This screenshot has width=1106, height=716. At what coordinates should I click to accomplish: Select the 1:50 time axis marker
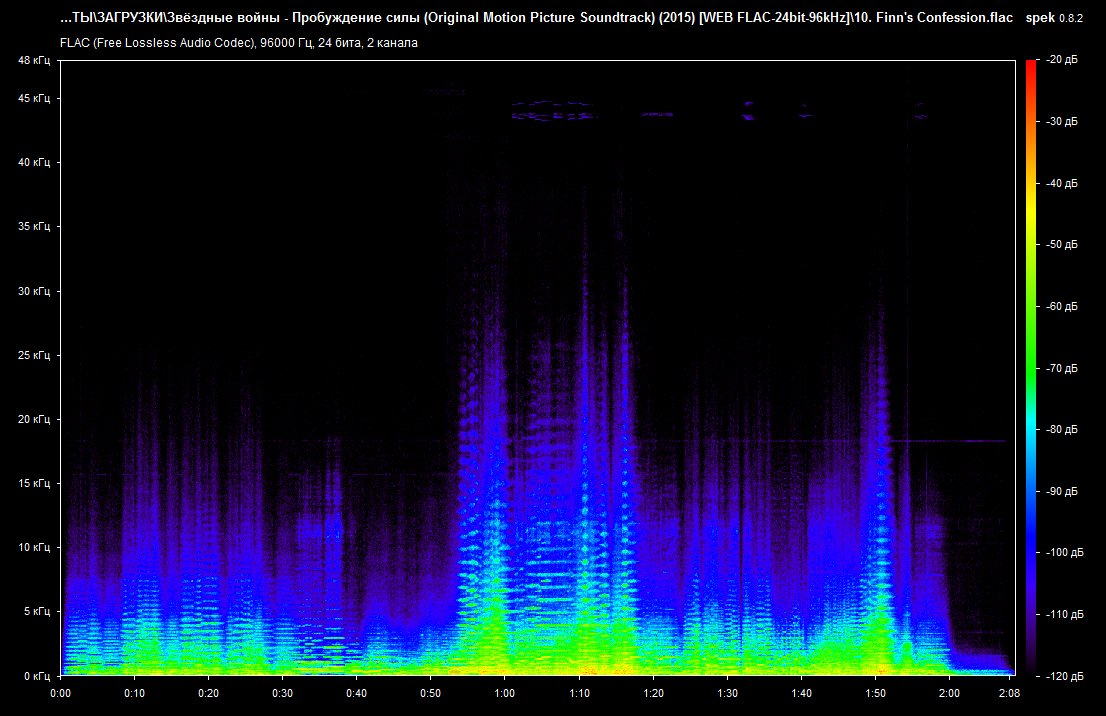coord(875,692)
